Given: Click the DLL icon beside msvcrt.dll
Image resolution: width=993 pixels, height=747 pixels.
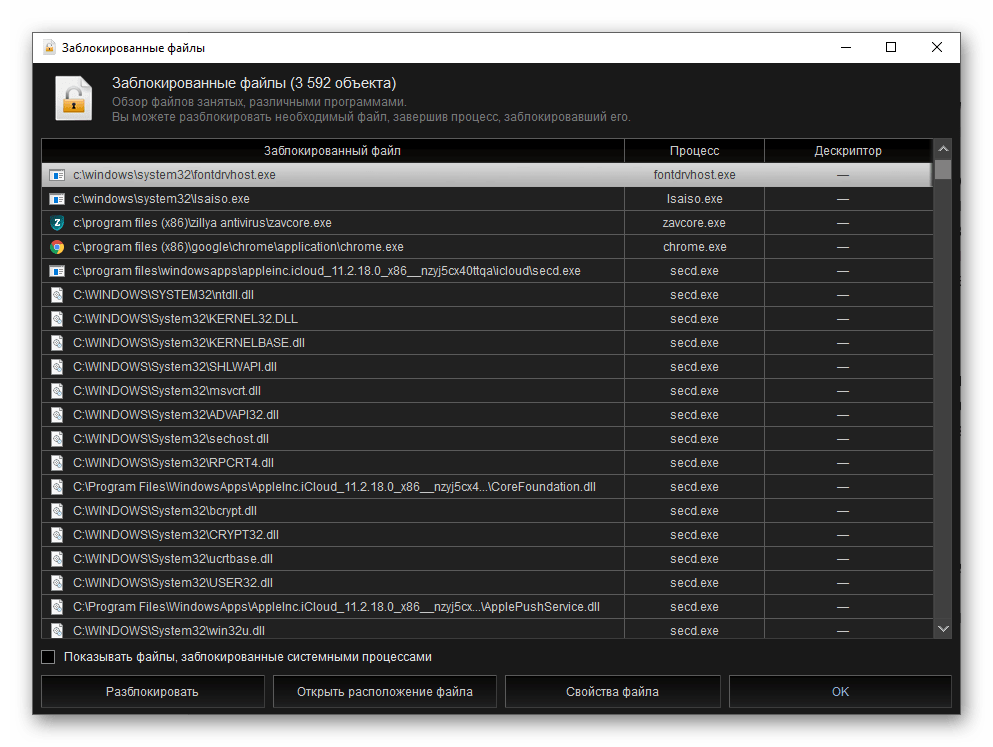Looking at the screenshot, I should coord(57,391).
